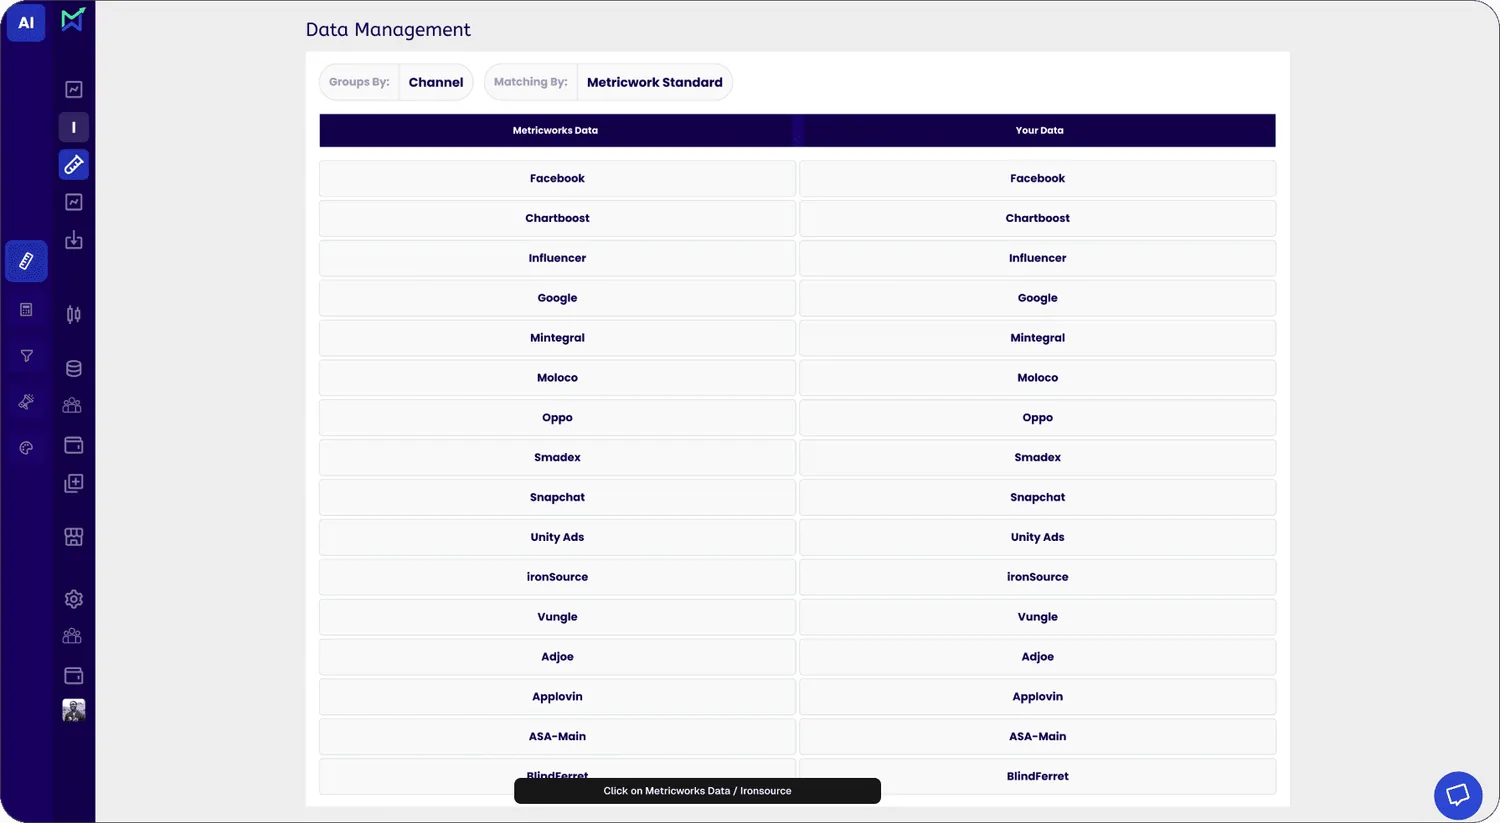Open the chart icon above the download icon
The width and height of the screenshot is (1500, 823).
74,202
